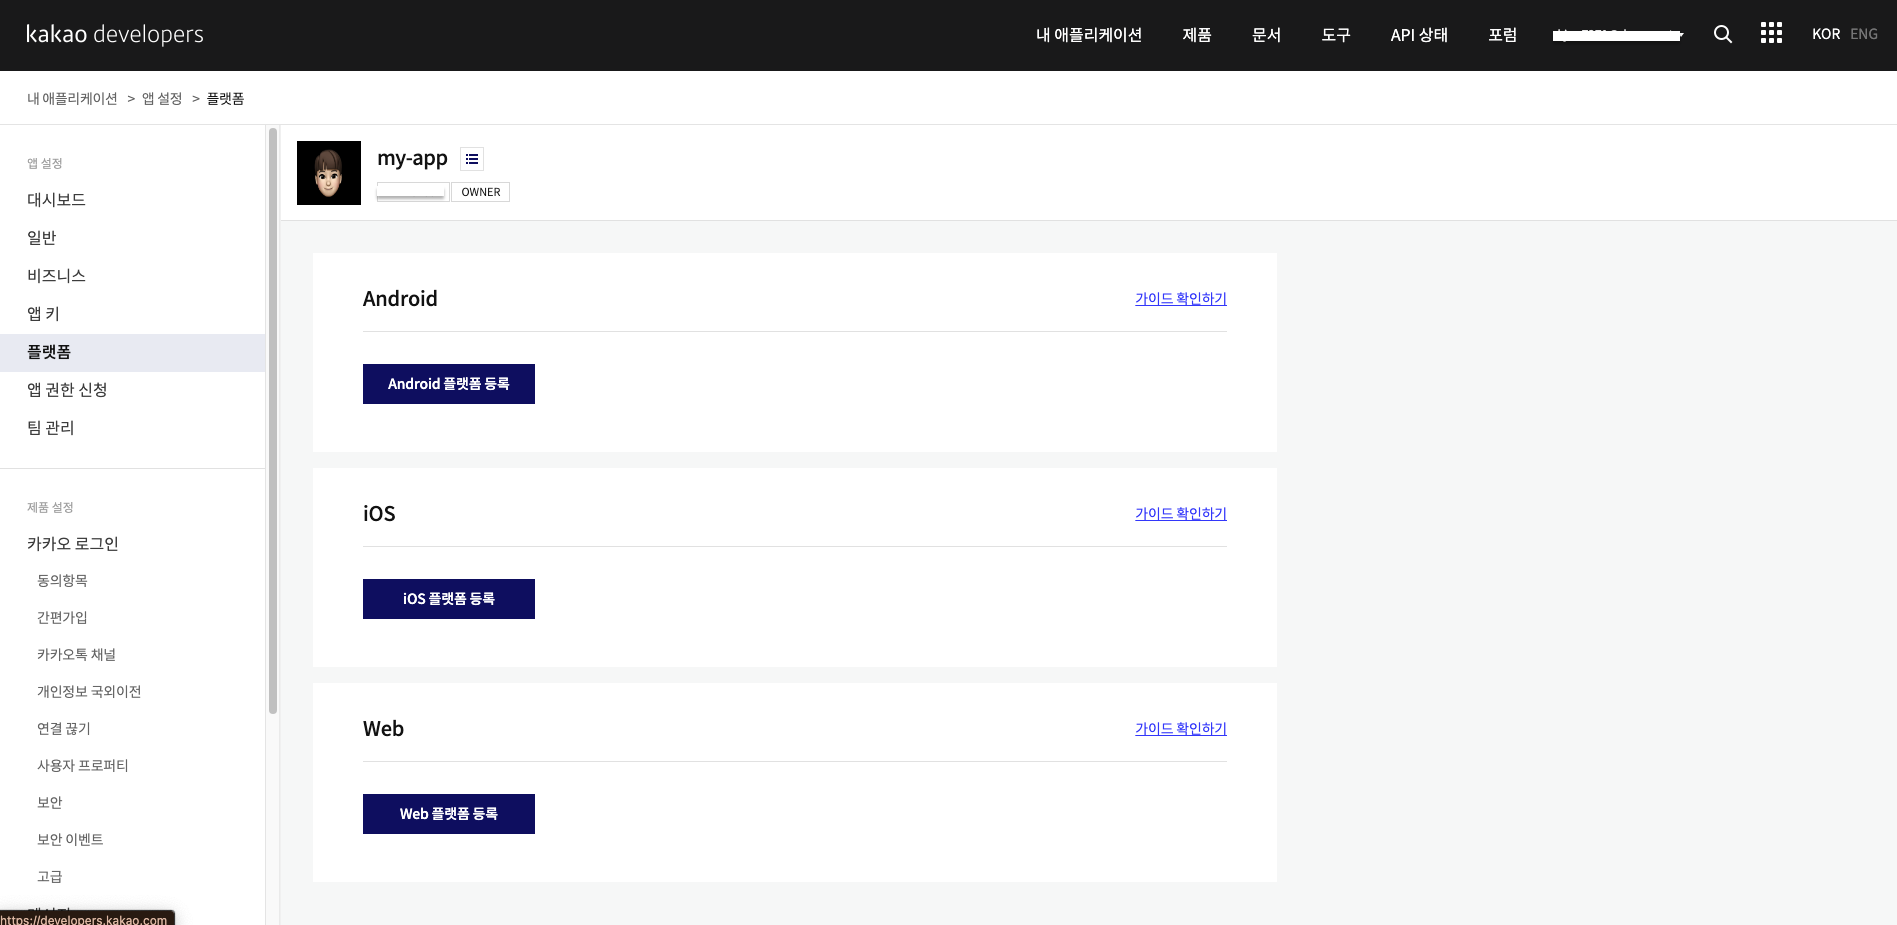The width and height of the screenshot is (1897, 925).
Task: Click 플랫폼 in the breadcrumb
Action: pyautogui.click(x=225, y=99)
